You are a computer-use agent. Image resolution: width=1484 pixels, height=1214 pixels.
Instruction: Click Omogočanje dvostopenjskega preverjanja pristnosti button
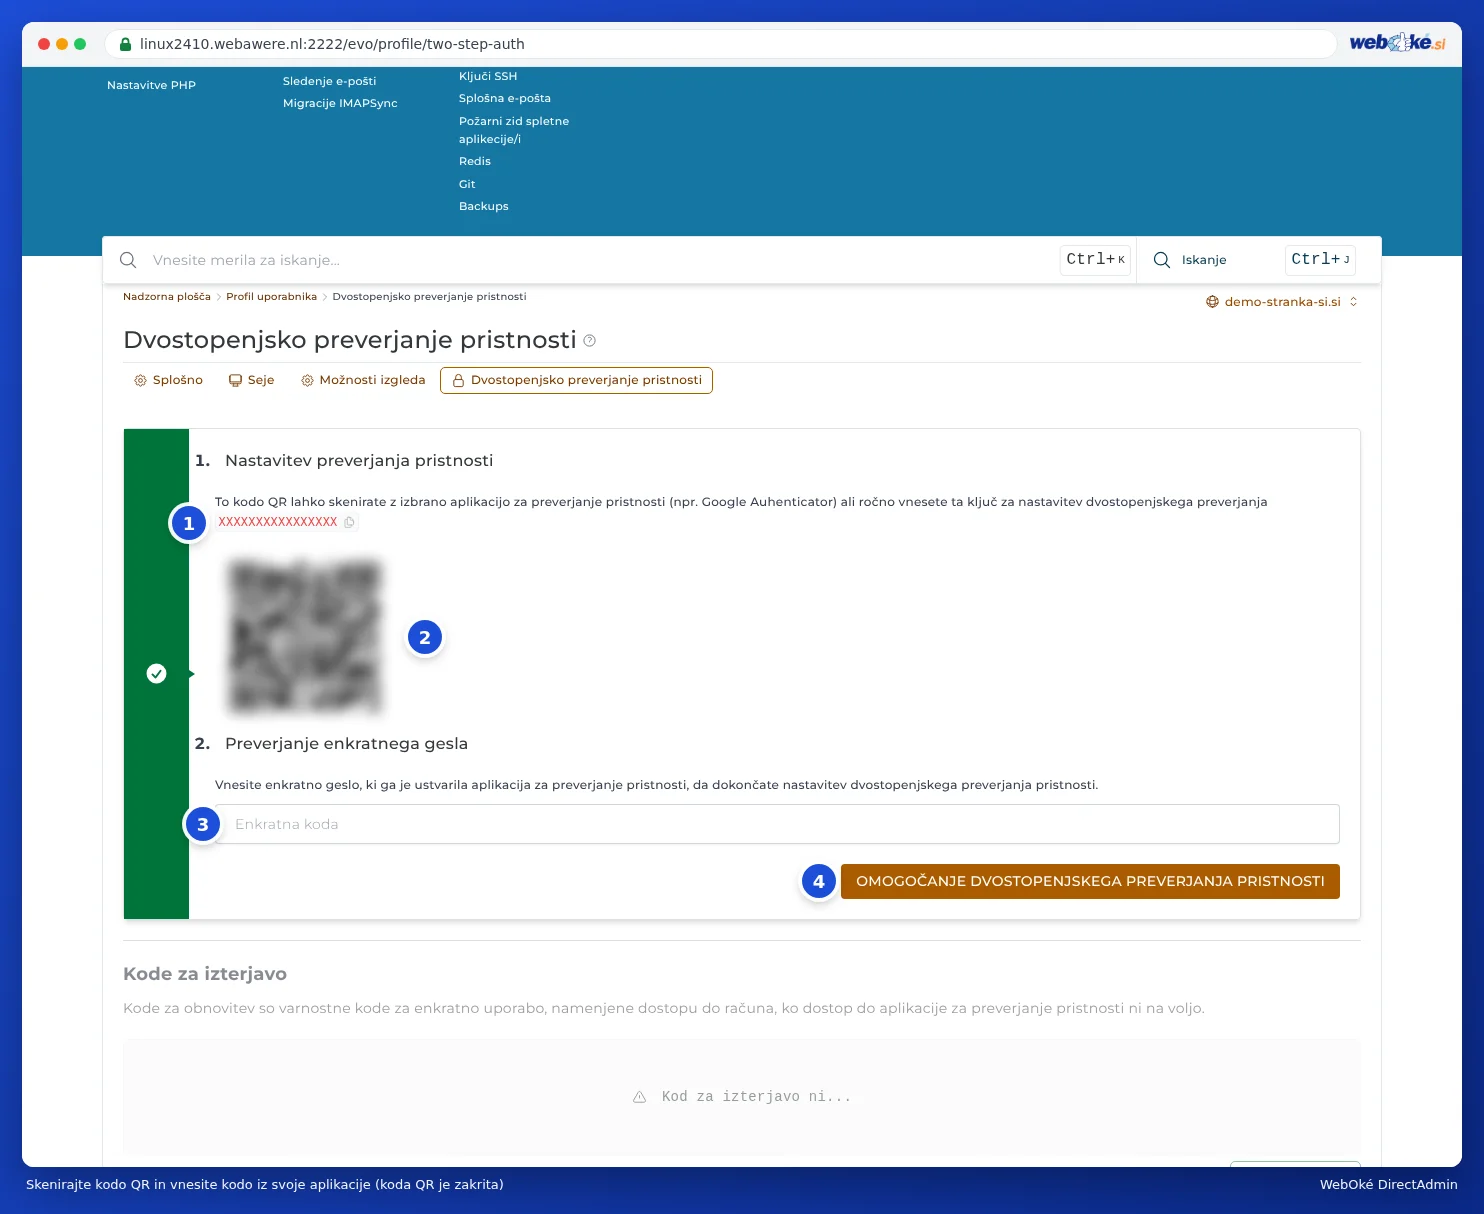pyautogui.click(x=1090, y=881)
